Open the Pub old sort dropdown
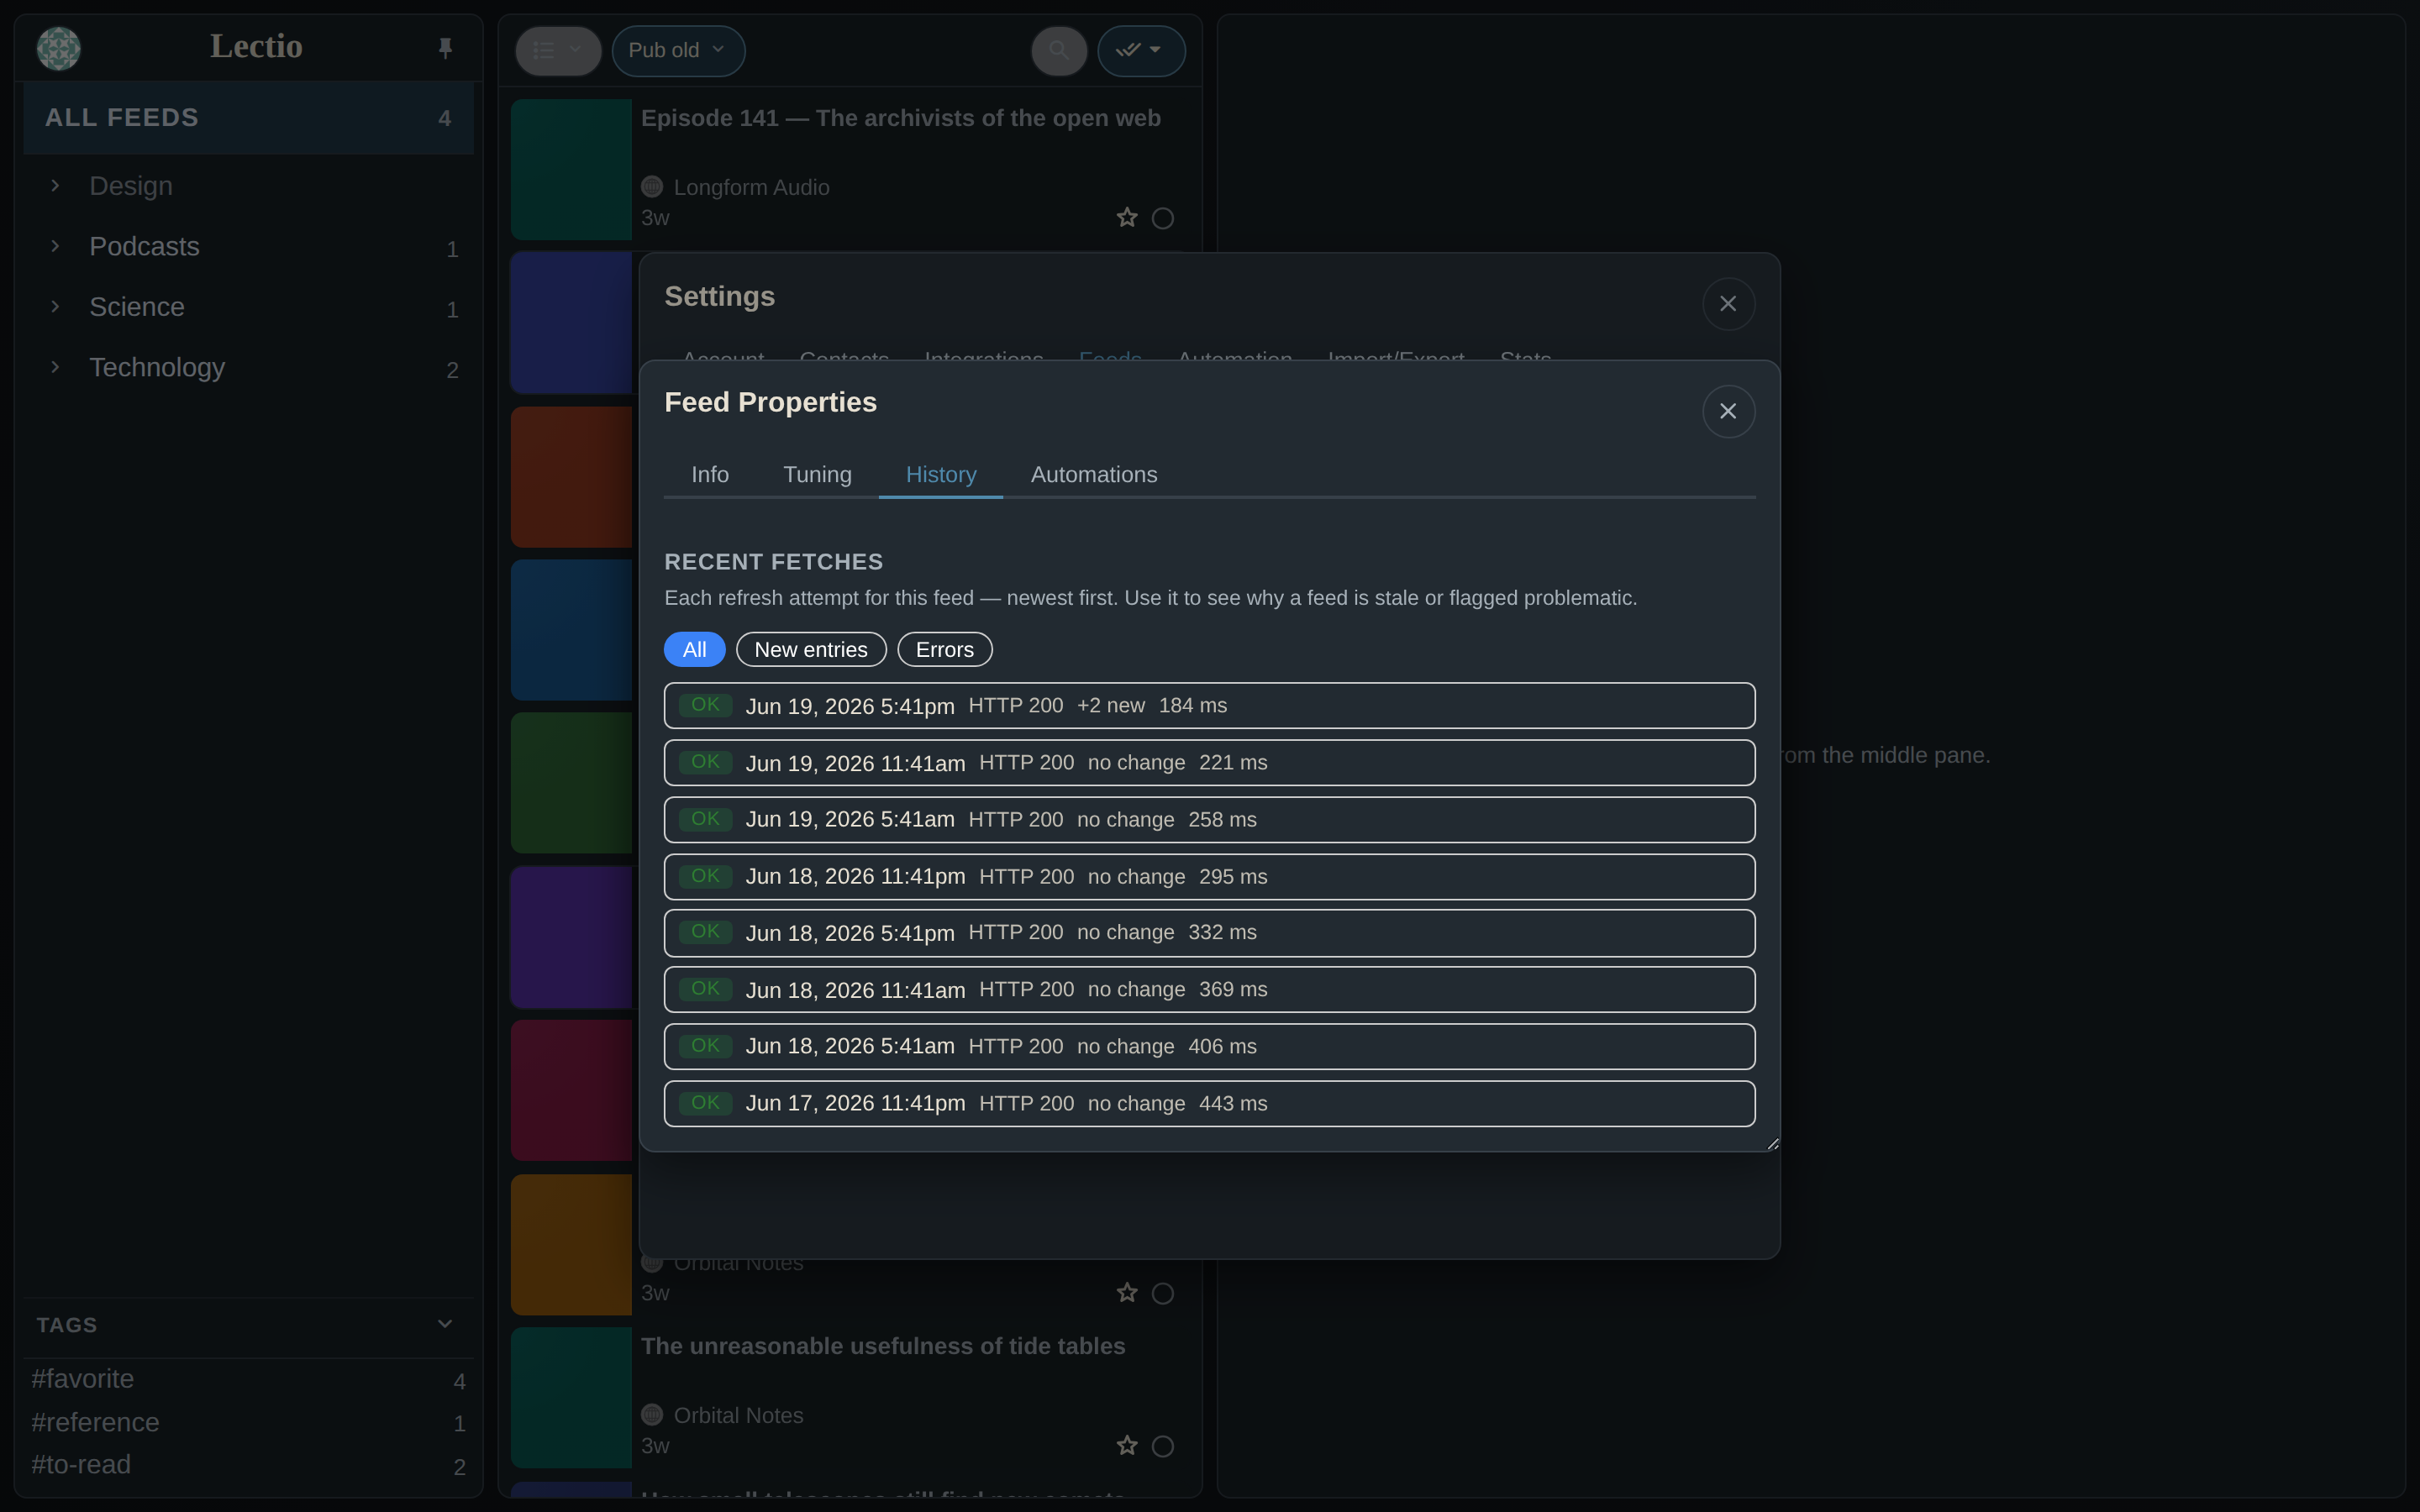 pyautogui.click(x=678, y=50)
